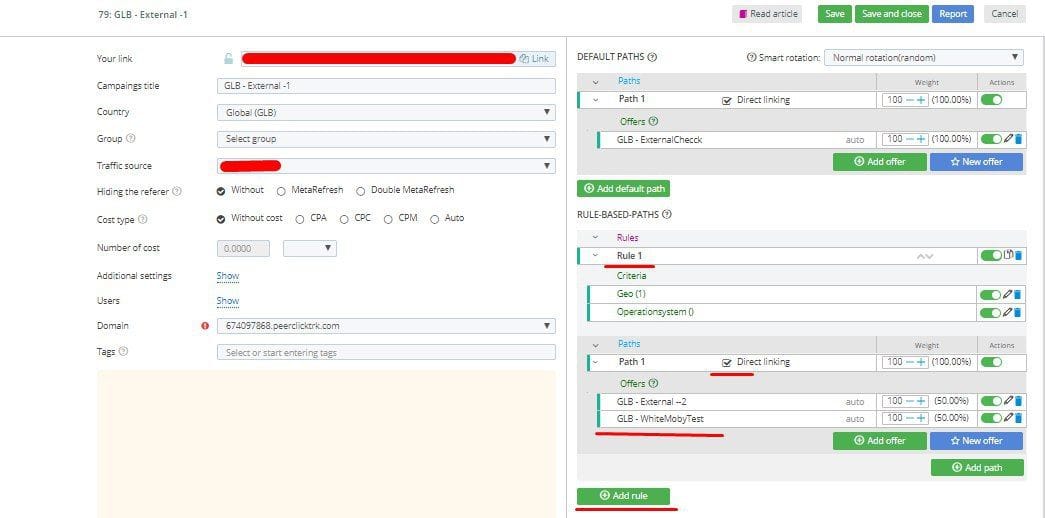This screenshot has height=518, width=1045.
Task: Edit the GLB - ExternalChecck offer with pencil icon
Action: (1008, 140)
